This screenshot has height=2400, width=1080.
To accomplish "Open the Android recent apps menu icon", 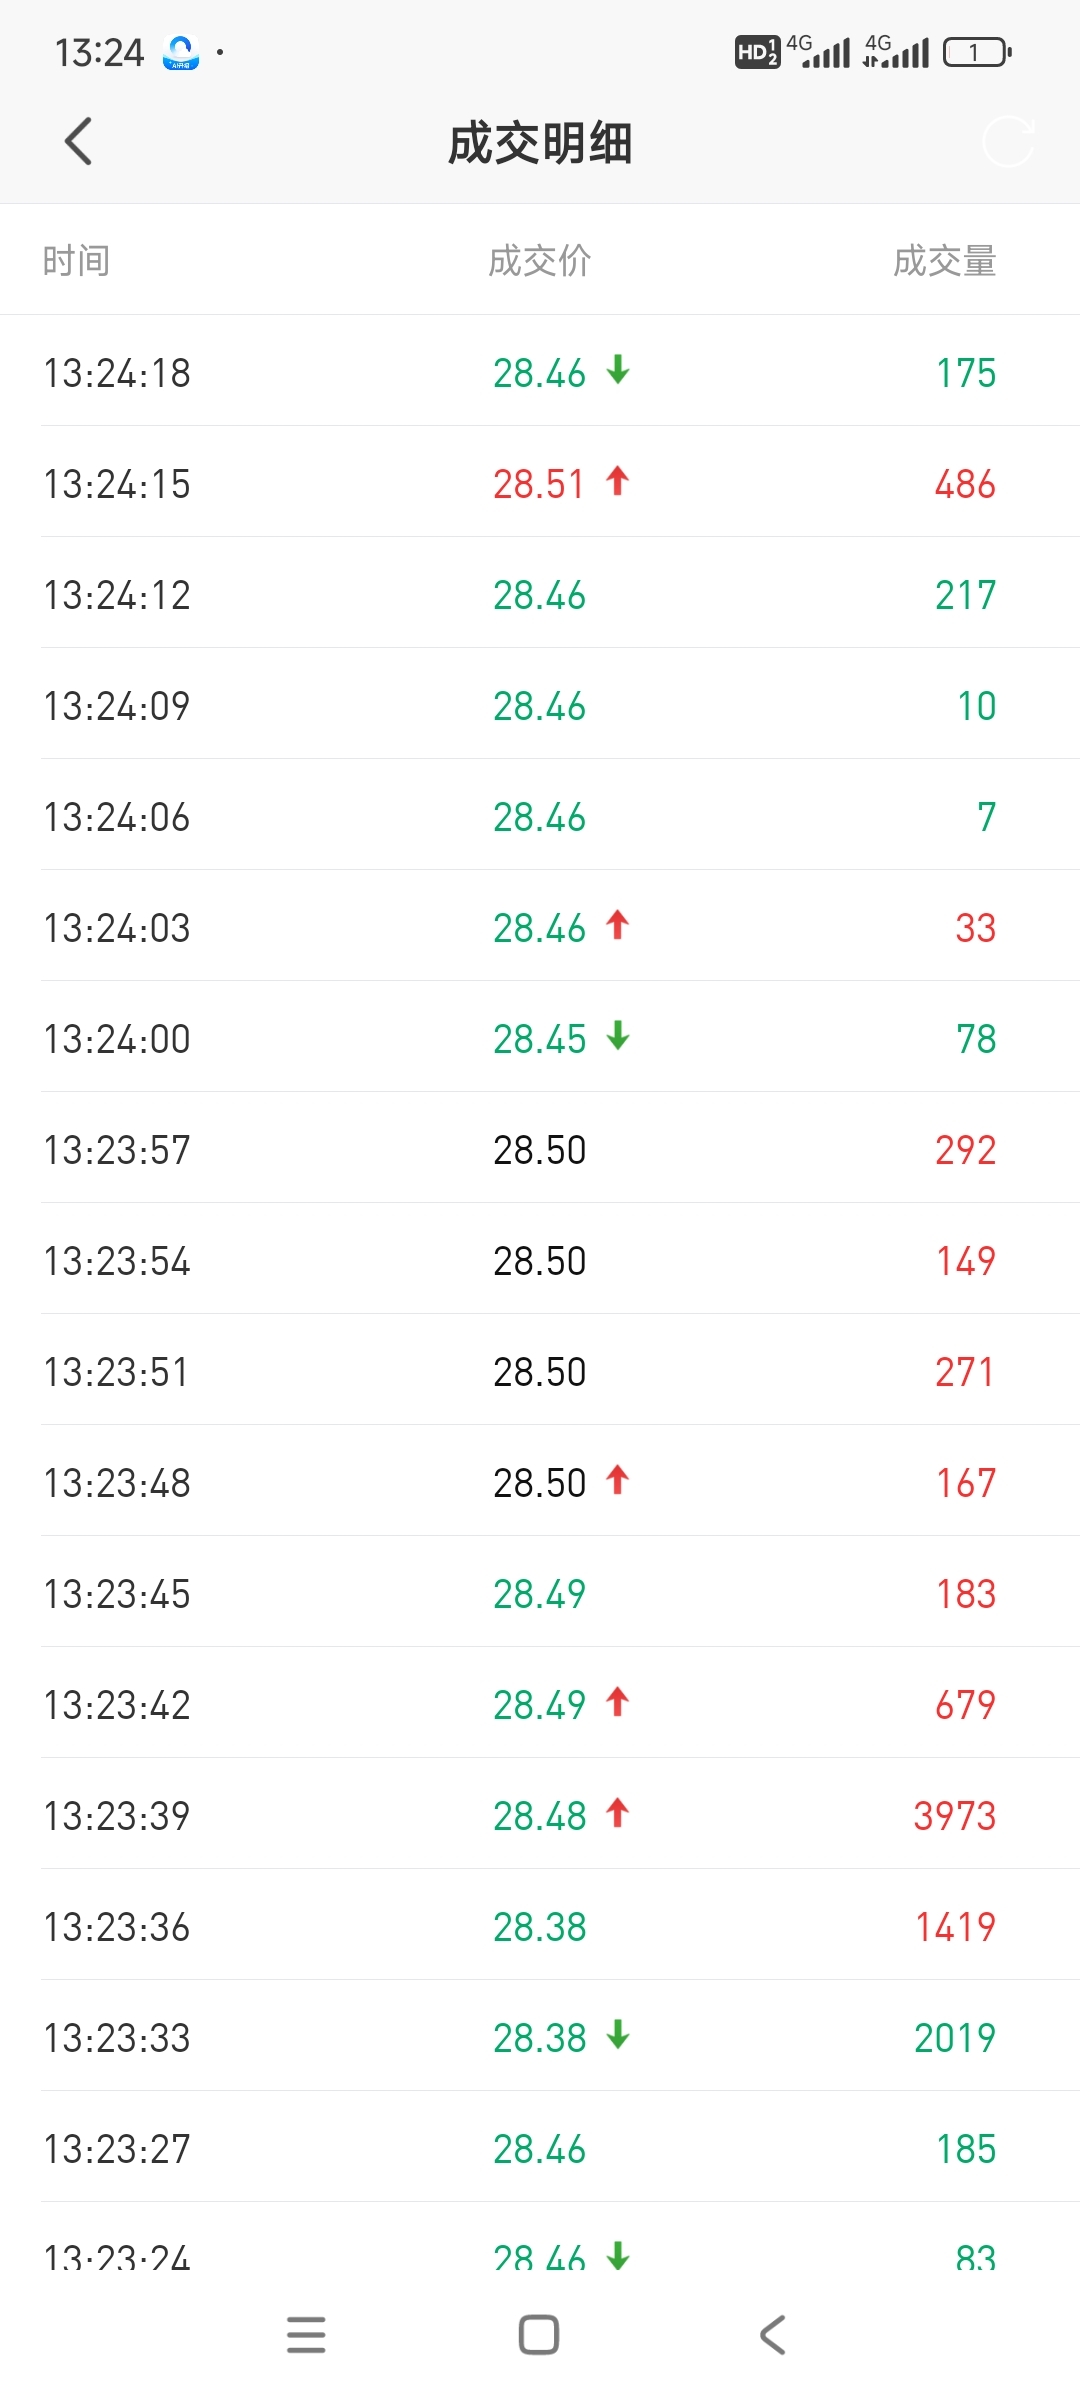I will coord(306,2334).
